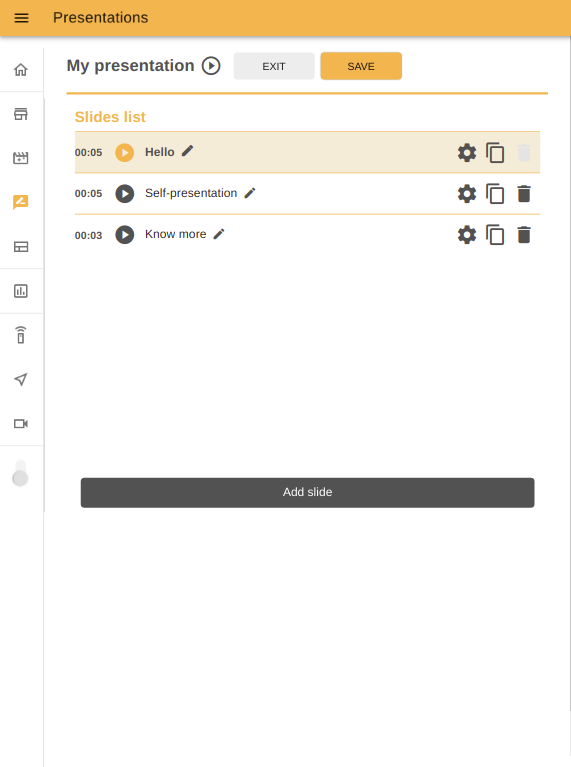
Task: Open the media library sidebar icon
Action: 21,158
